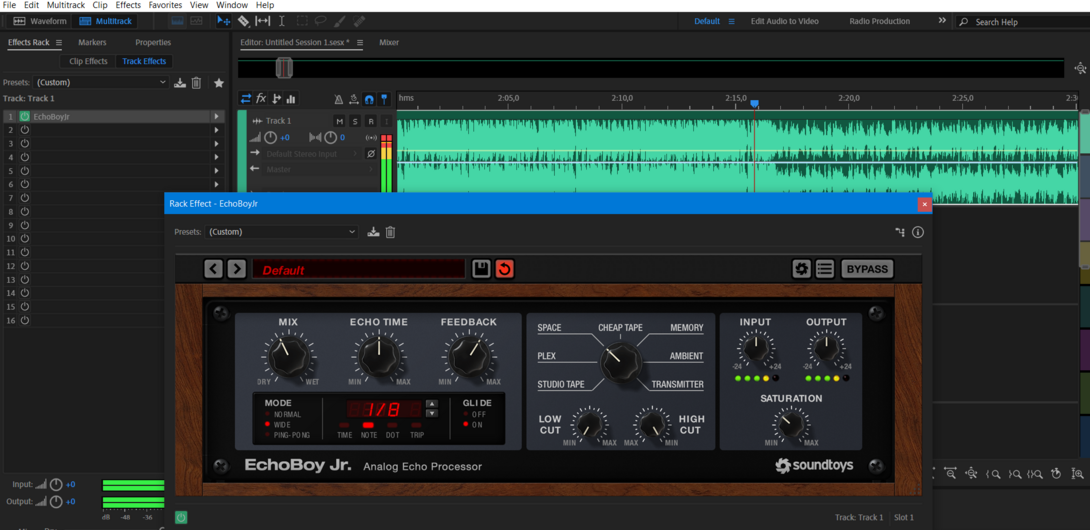The height and width of the screenshot is (530, 1090).
Task: Click the info icon in Rack Effect window
Action: point(918,232)
